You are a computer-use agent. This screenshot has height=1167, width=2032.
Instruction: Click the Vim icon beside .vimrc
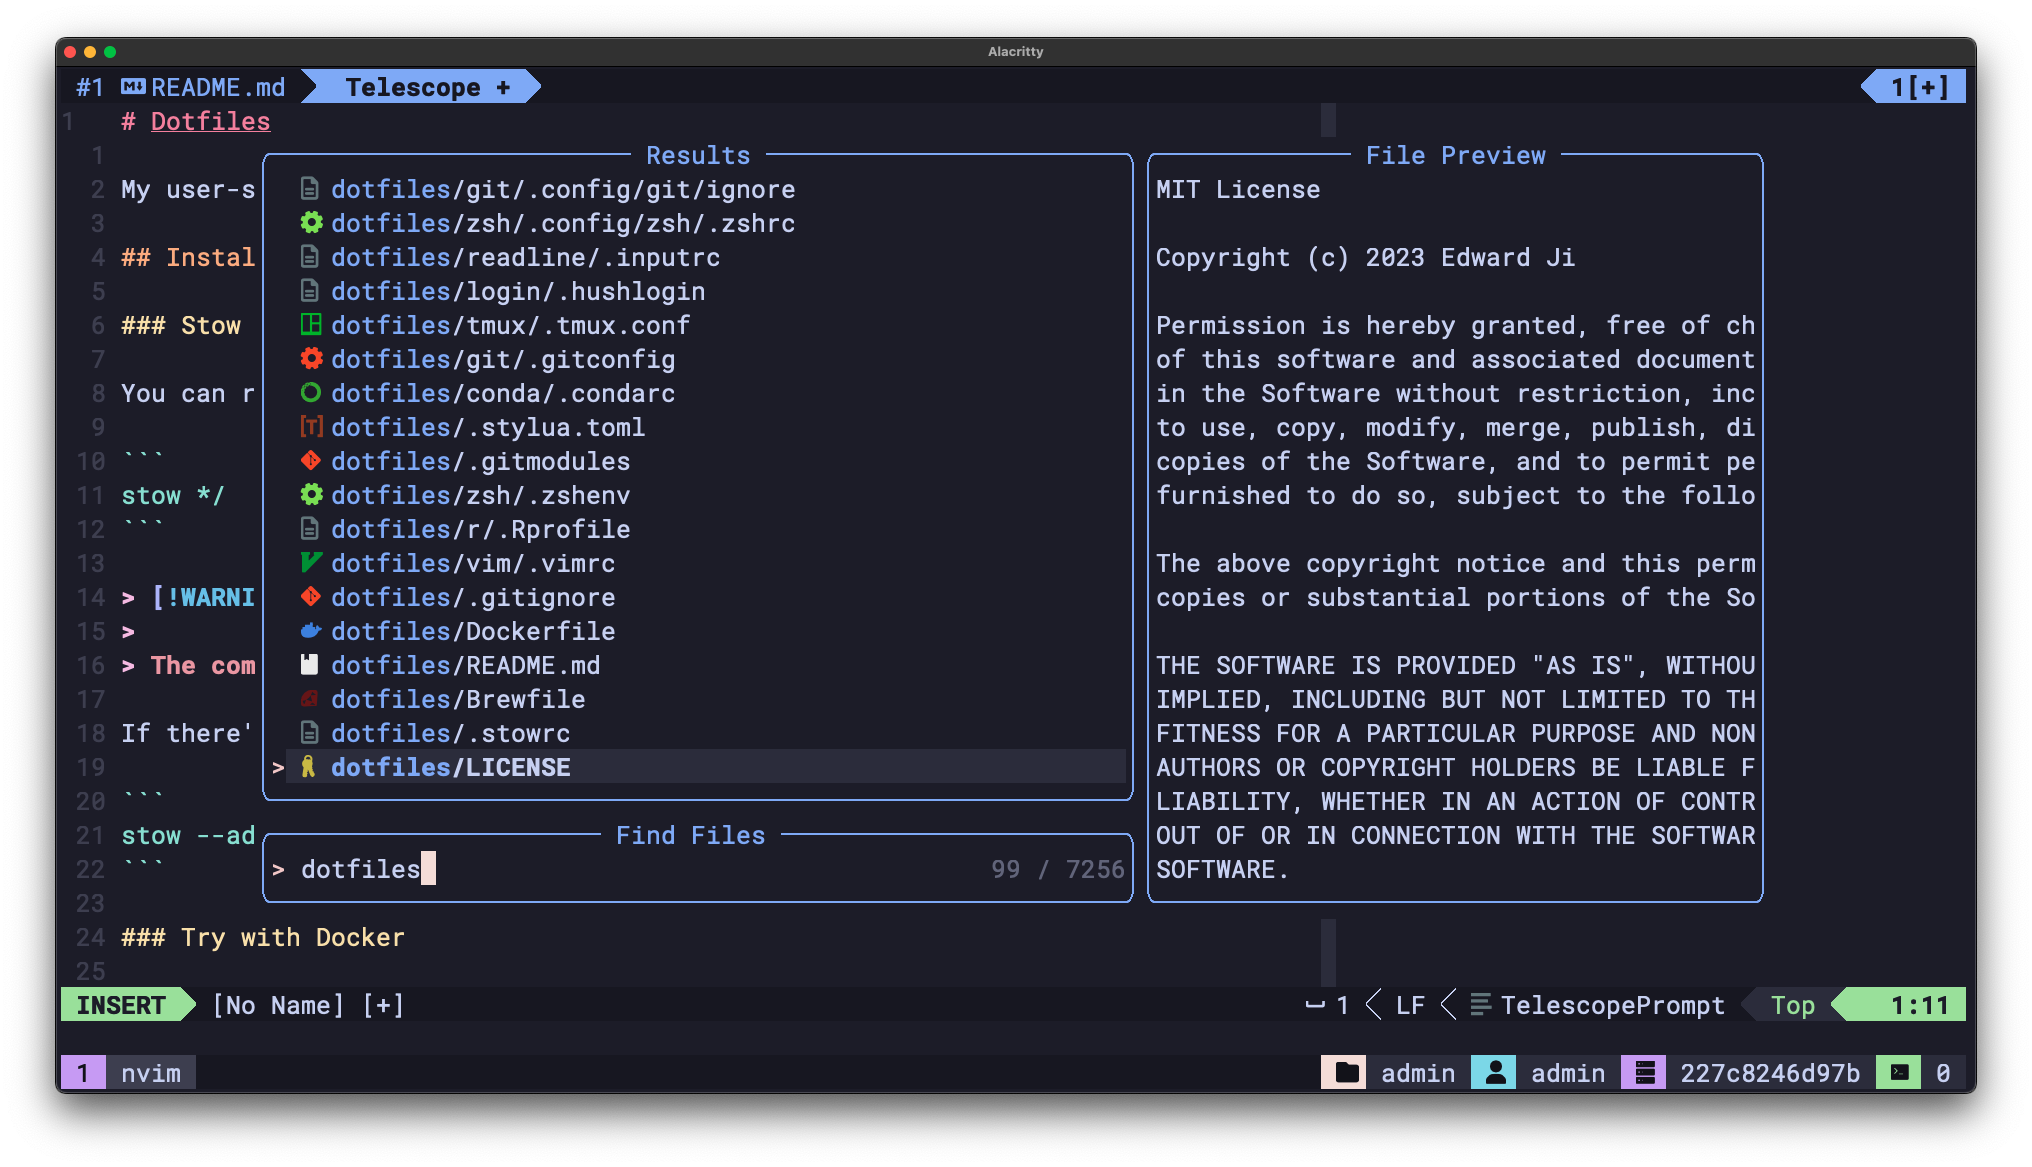tap(311, 563)
